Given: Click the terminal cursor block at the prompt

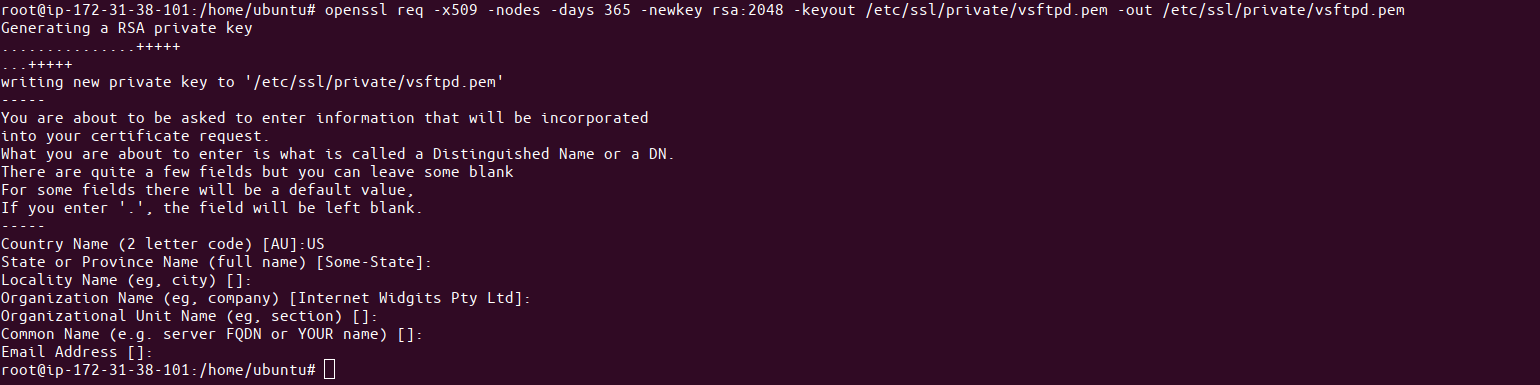Looking at the screenshot, I should tap(331, 370).
